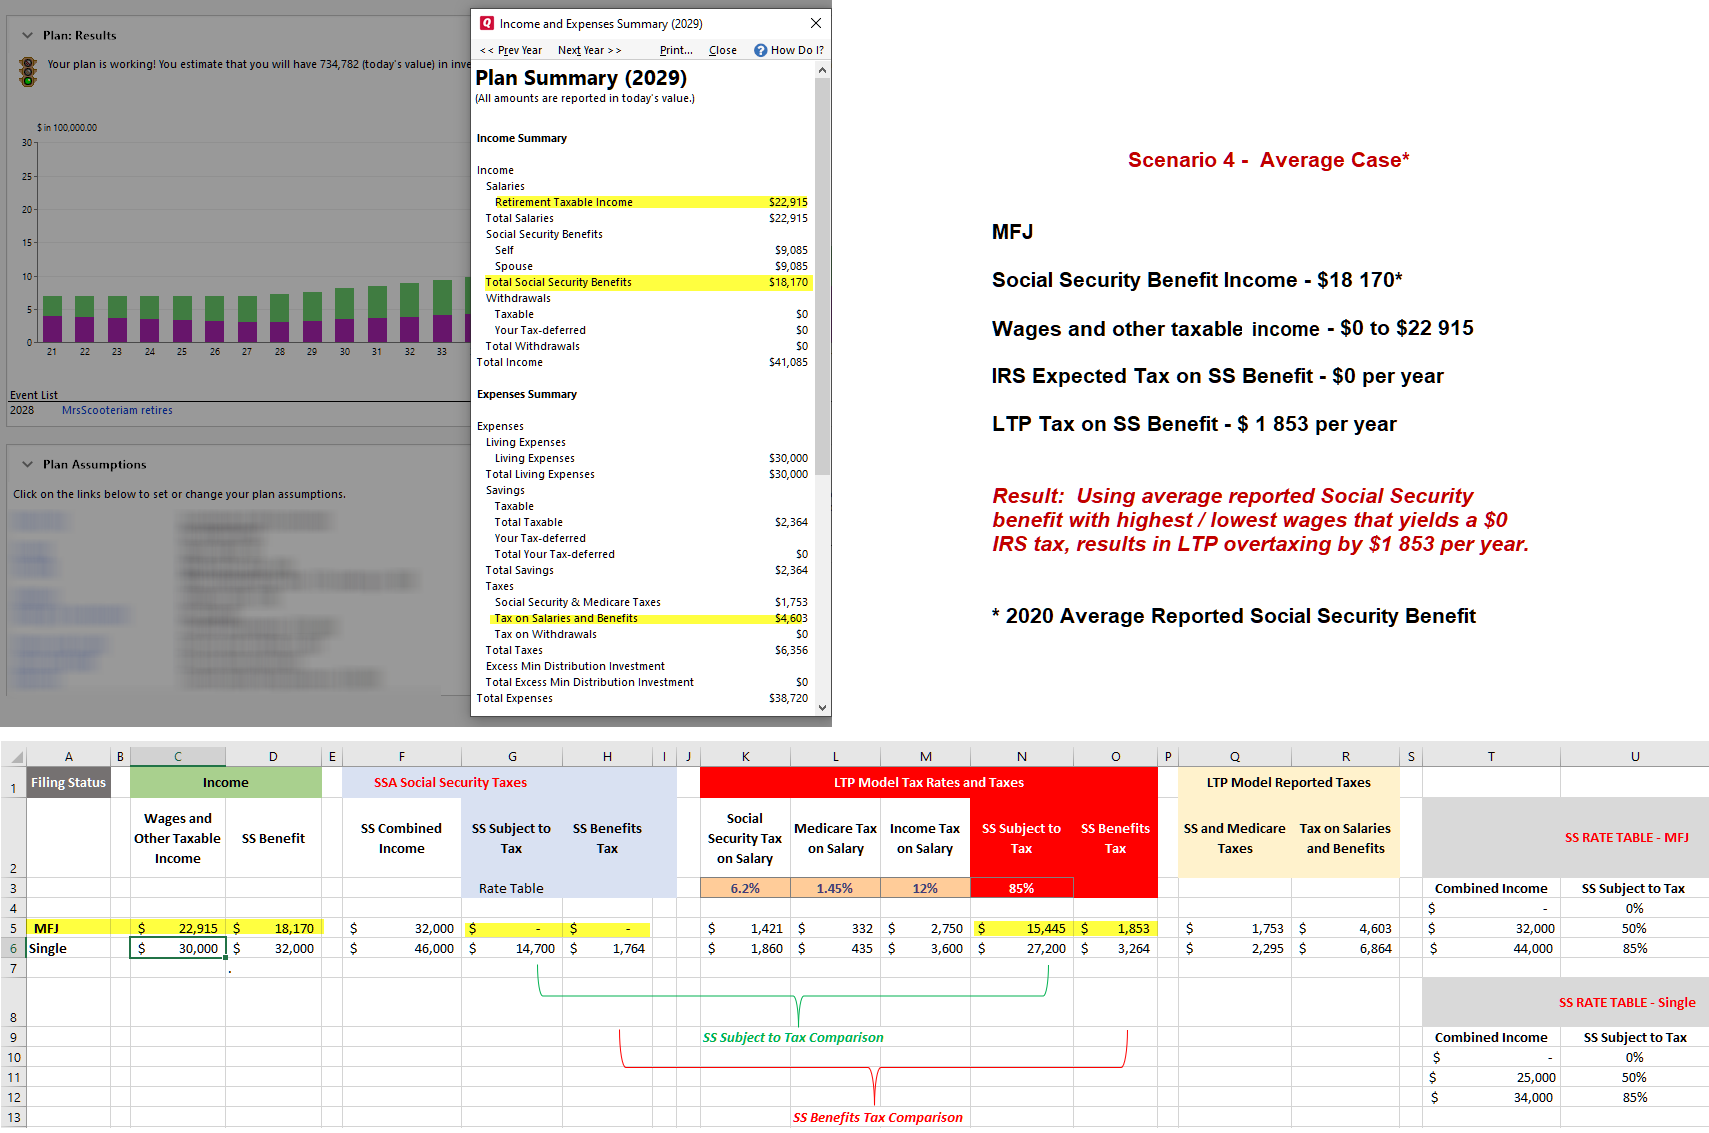Select spreadsheet column D header
Image resolution: width=1709 pixels, height=1133 pixels.
[273, 756]
